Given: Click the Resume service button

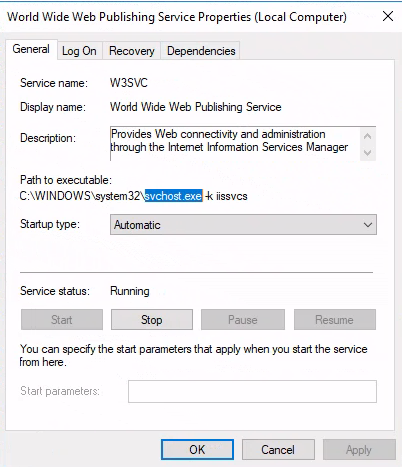Looking at the screenshot, I should (x=334, y=320).
